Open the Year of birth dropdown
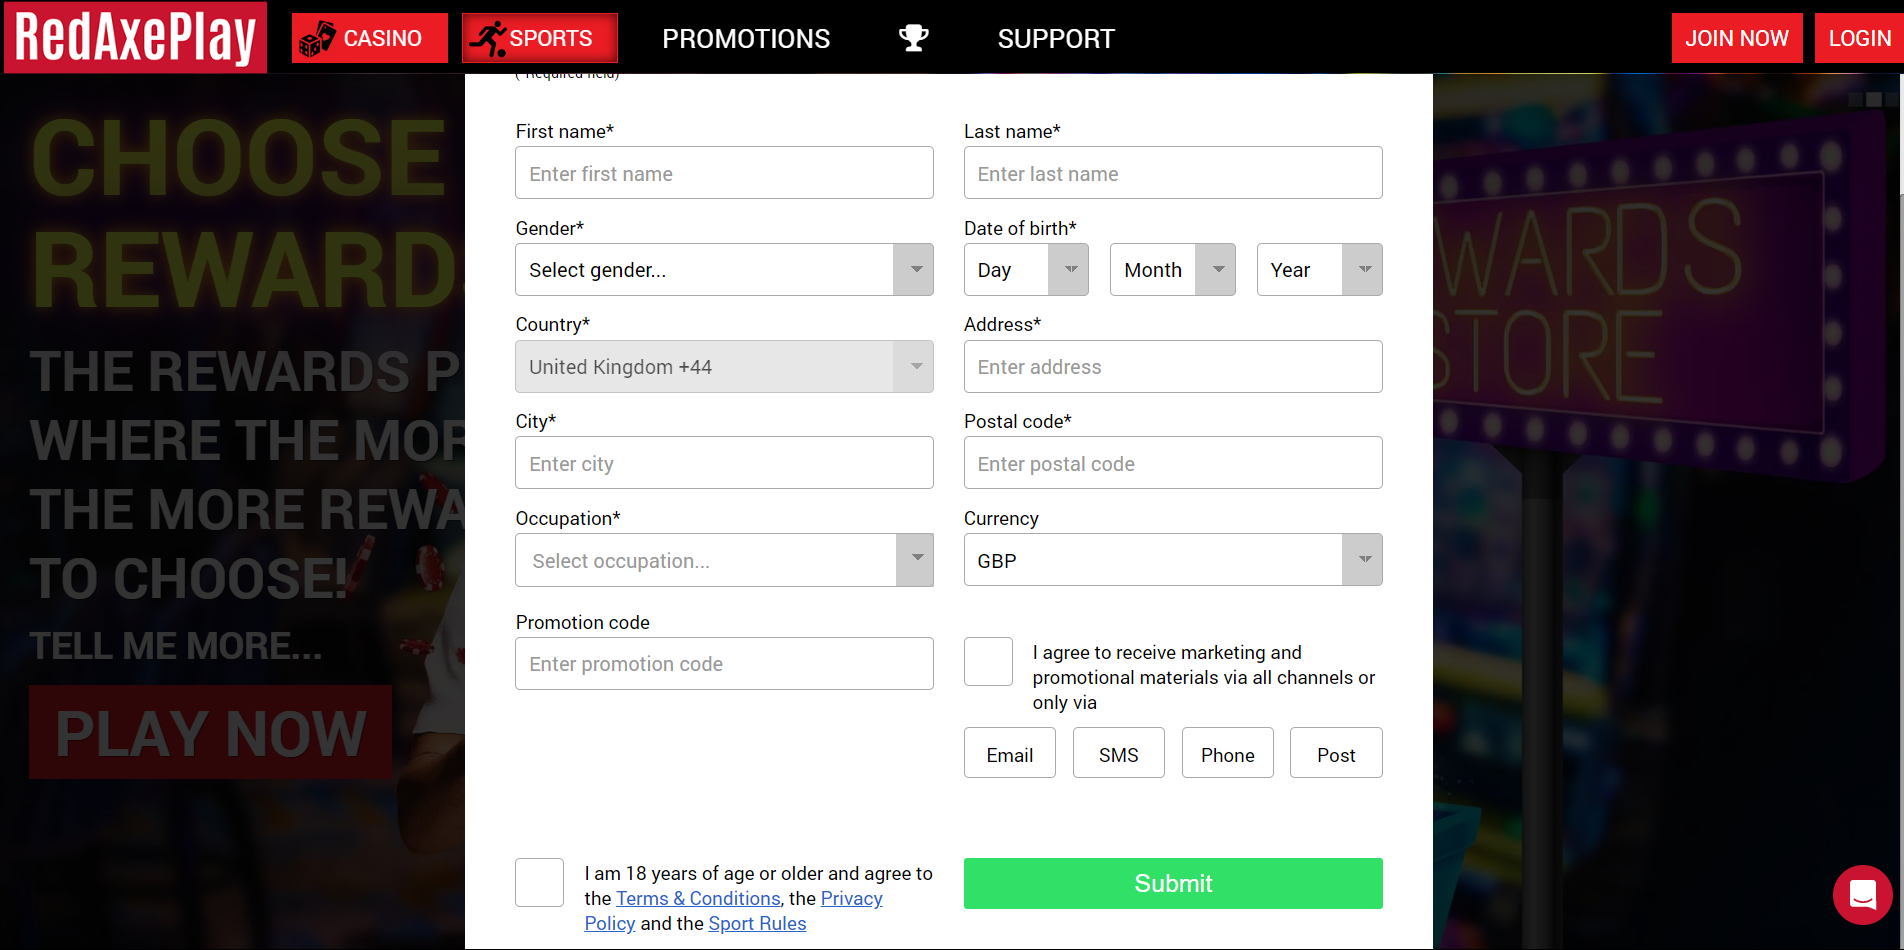 pyautogui.click(x=1319, y=270)
